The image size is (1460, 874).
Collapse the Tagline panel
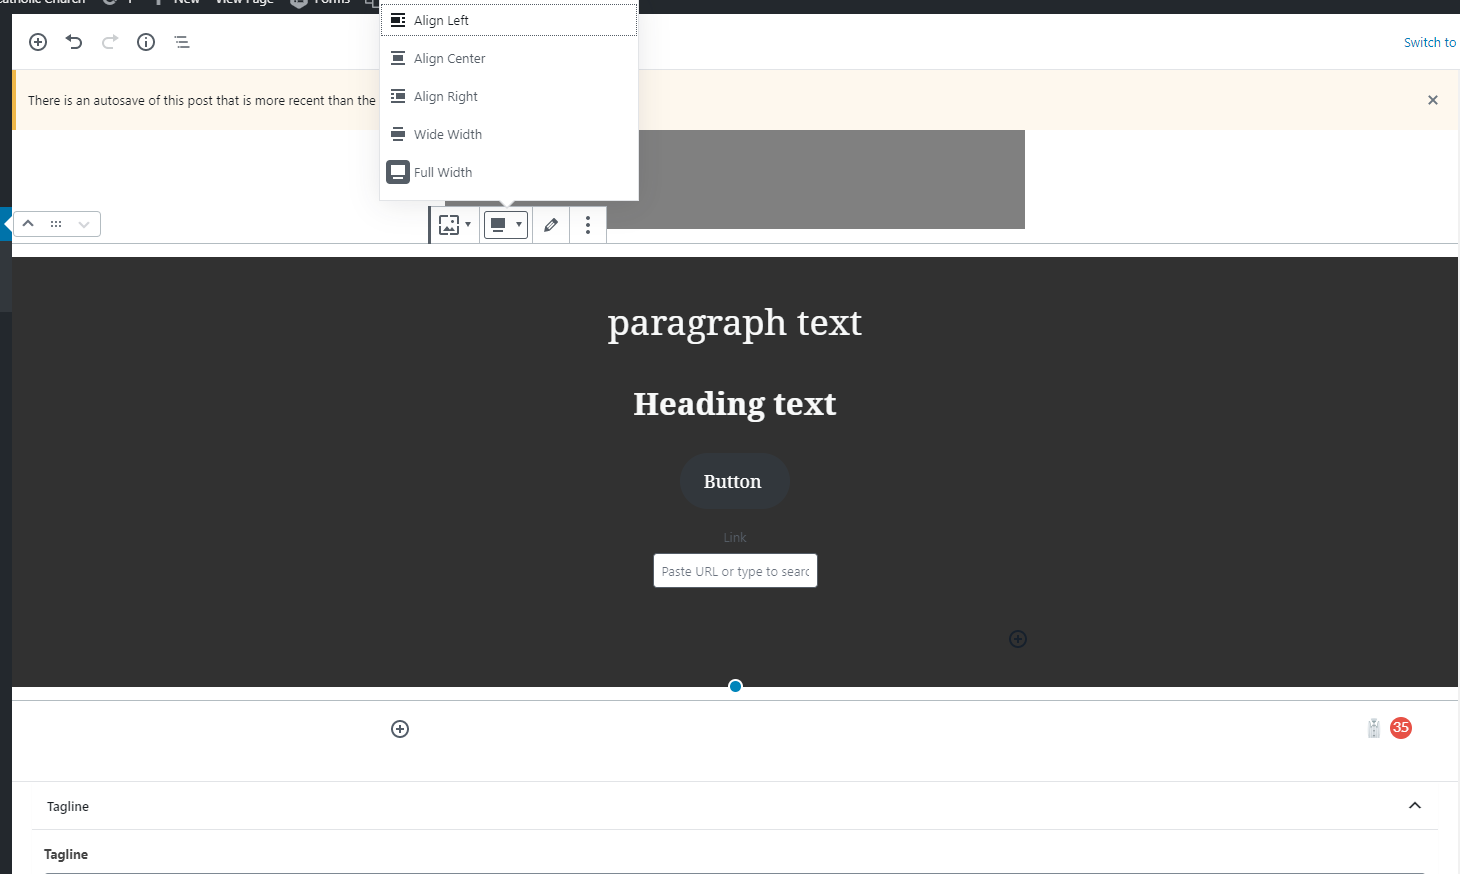[x=1415, y=806]
